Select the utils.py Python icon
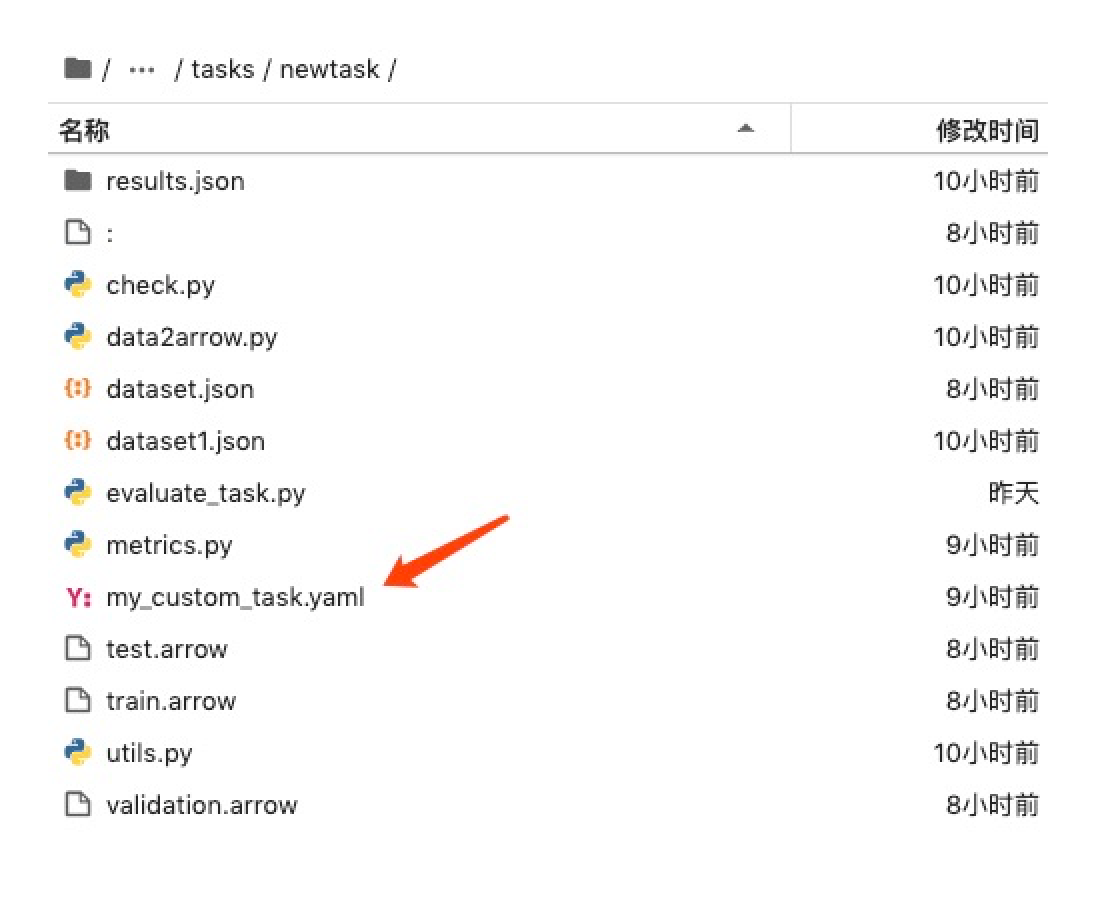1096x902 pixels. coord(77,753)
